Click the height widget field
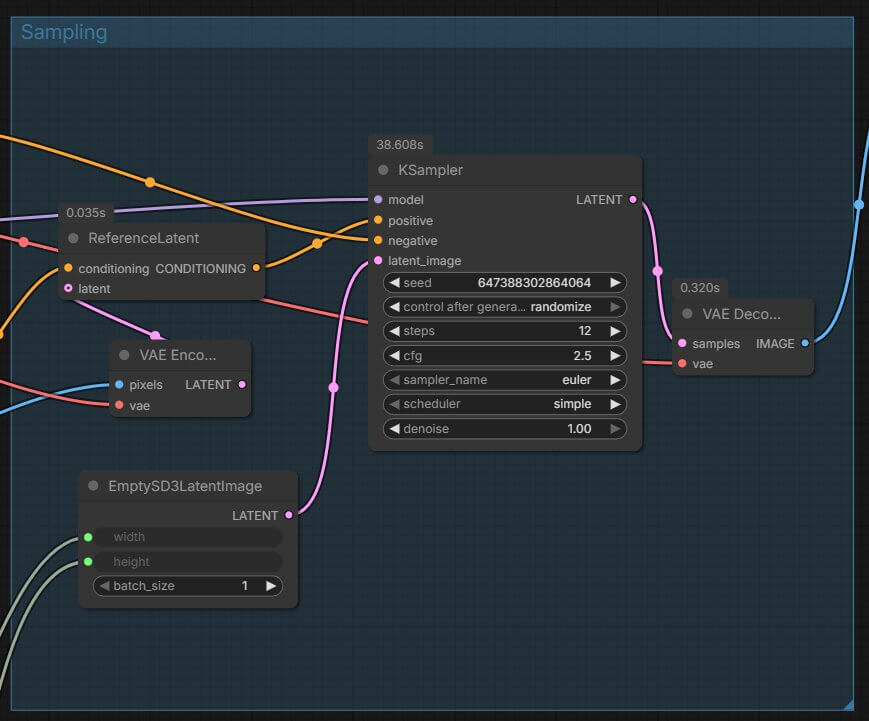Screen dimensions: 869x721 (x=187, y=562)
